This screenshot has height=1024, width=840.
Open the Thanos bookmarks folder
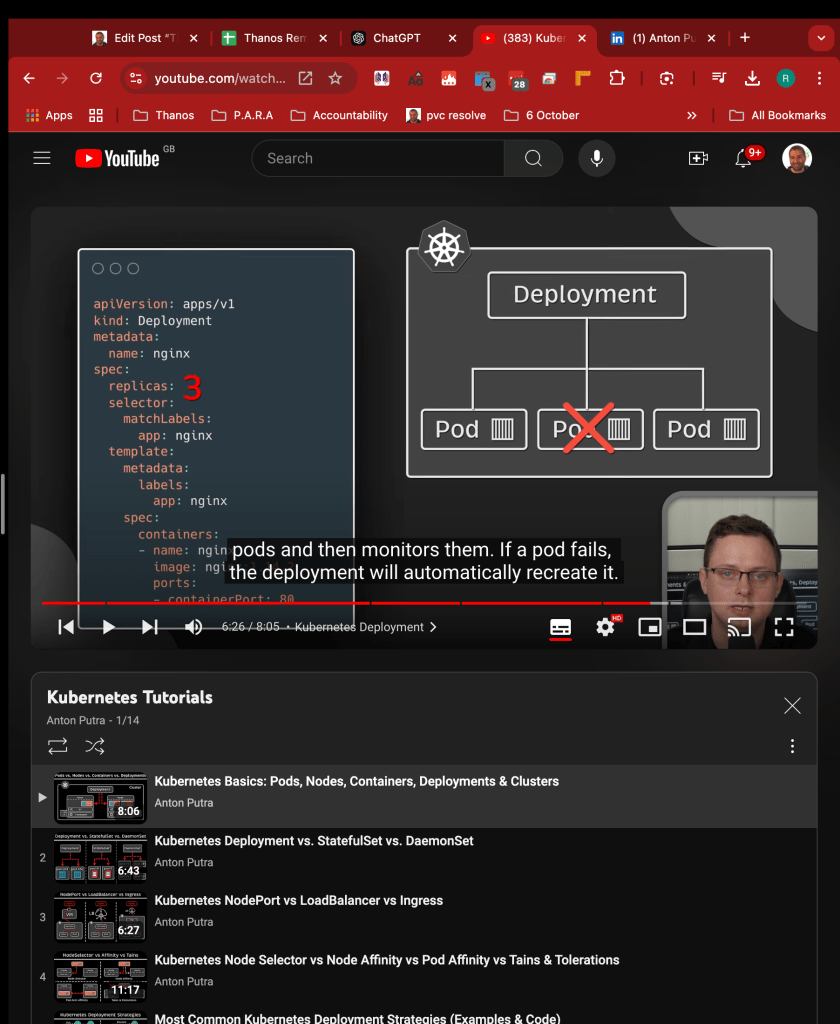coord(163,116)
